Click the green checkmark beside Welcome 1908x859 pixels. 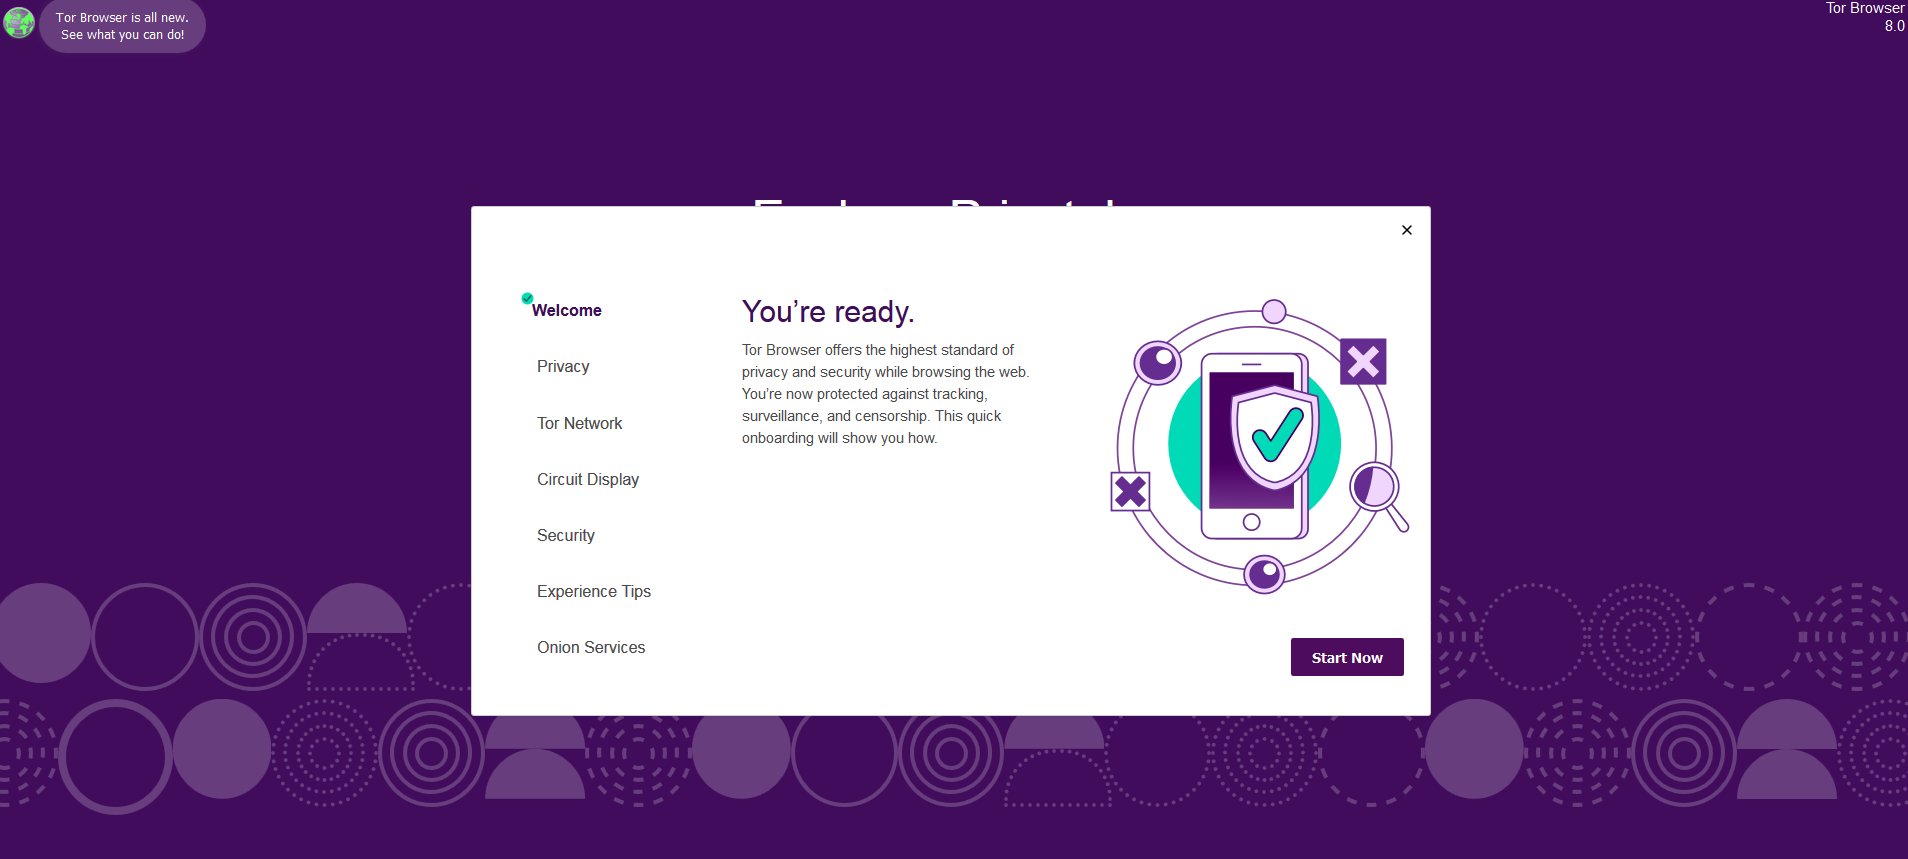pyautogui.click(x=527, y=298)
